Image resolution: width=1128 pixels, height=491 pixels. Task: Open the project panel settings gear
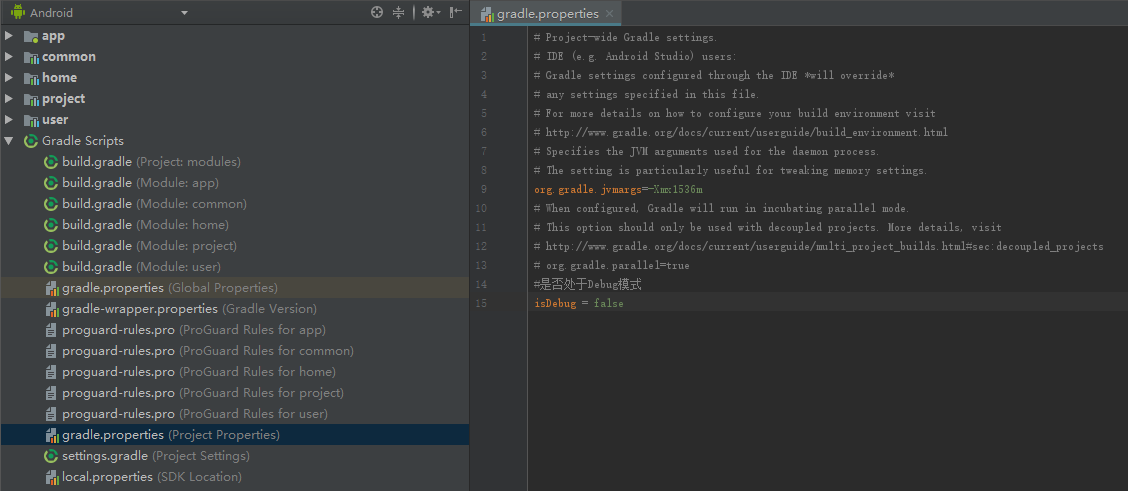pyautogui.click(x=428, y=13)
